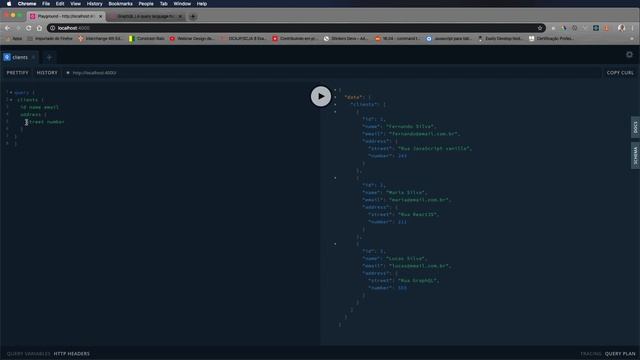
Task: Select the clients query tab
Action: pyautogui.click(x=20, y=58)
